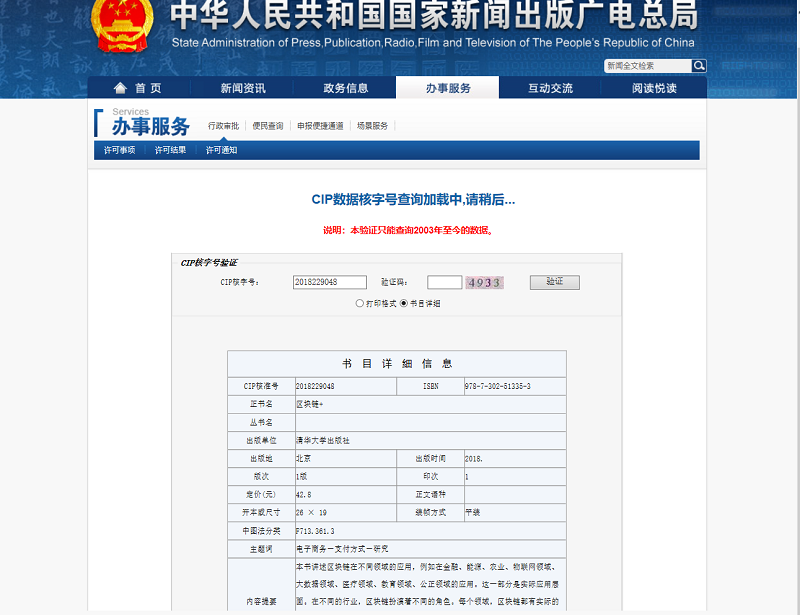The image size is (800, 615).
Task: Open the 政务信息 nav tab
Action: pyautogui.click(x=346, y=88)
